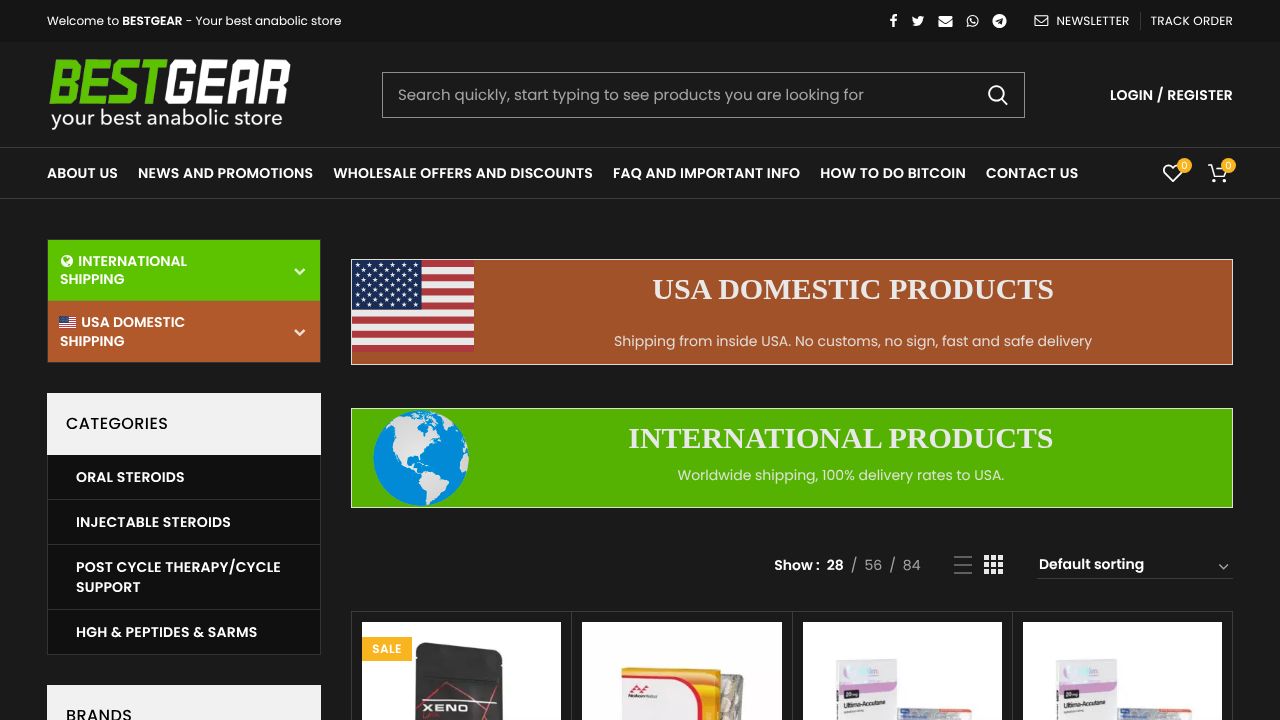Show 28 products per page
Image resolution: width=1280 pixels, height=720 pixels.
(835, 565)
